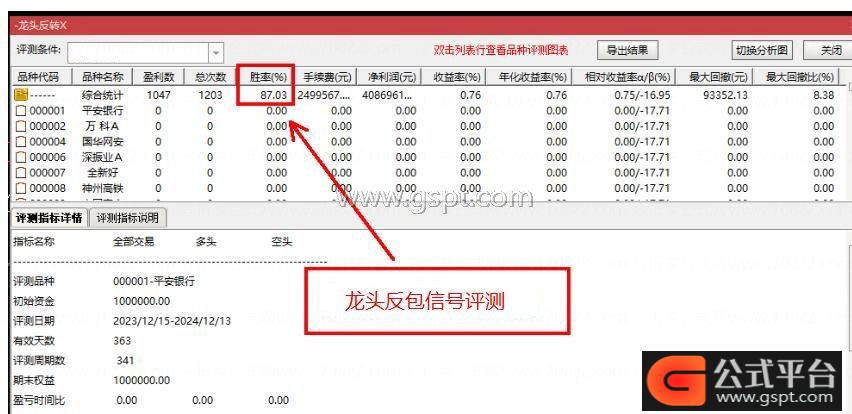Click the 空头 column label
This screenshot has width=852, height=414.
click(x=282, y=242)
